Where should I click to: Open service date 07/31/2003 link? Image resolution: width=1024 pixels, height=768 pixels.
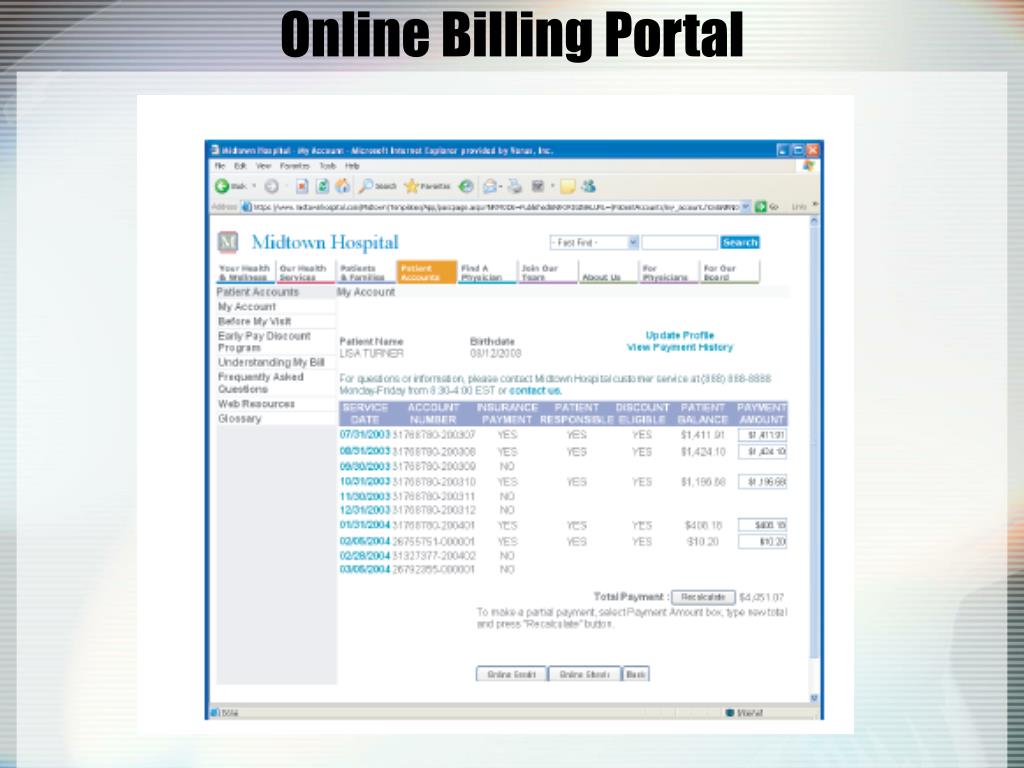(364, 434)
